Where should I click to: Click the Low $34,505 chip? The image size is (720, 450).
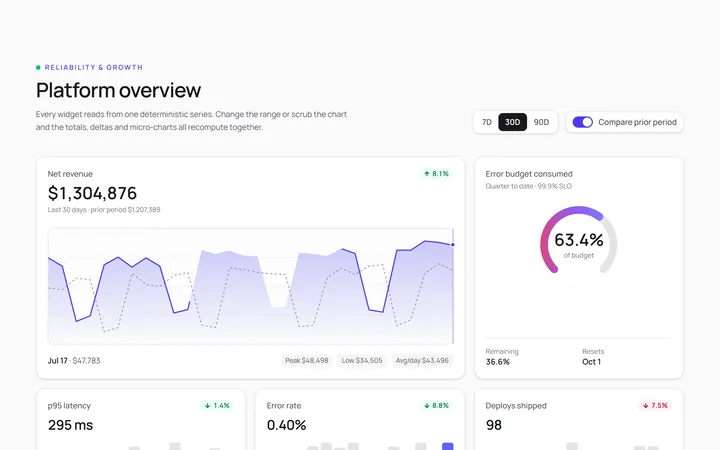(362, 360)
